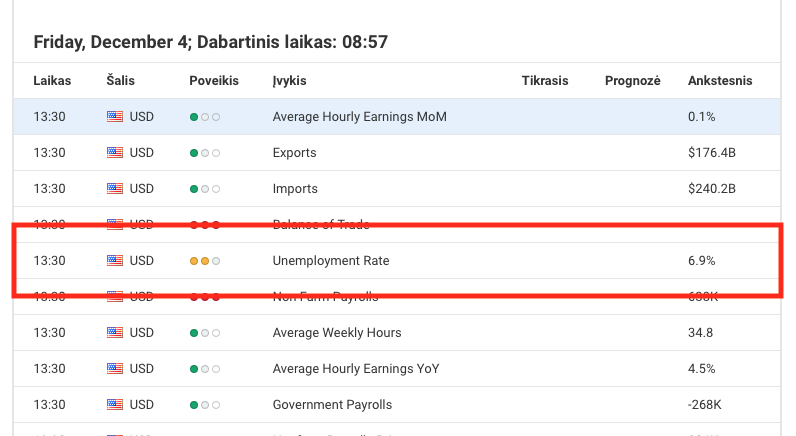Click the medium impact indicator for Unemployment Rate
Image resolution: width=796 pixels, height=436 pixels.
click(x=205, y=261)
